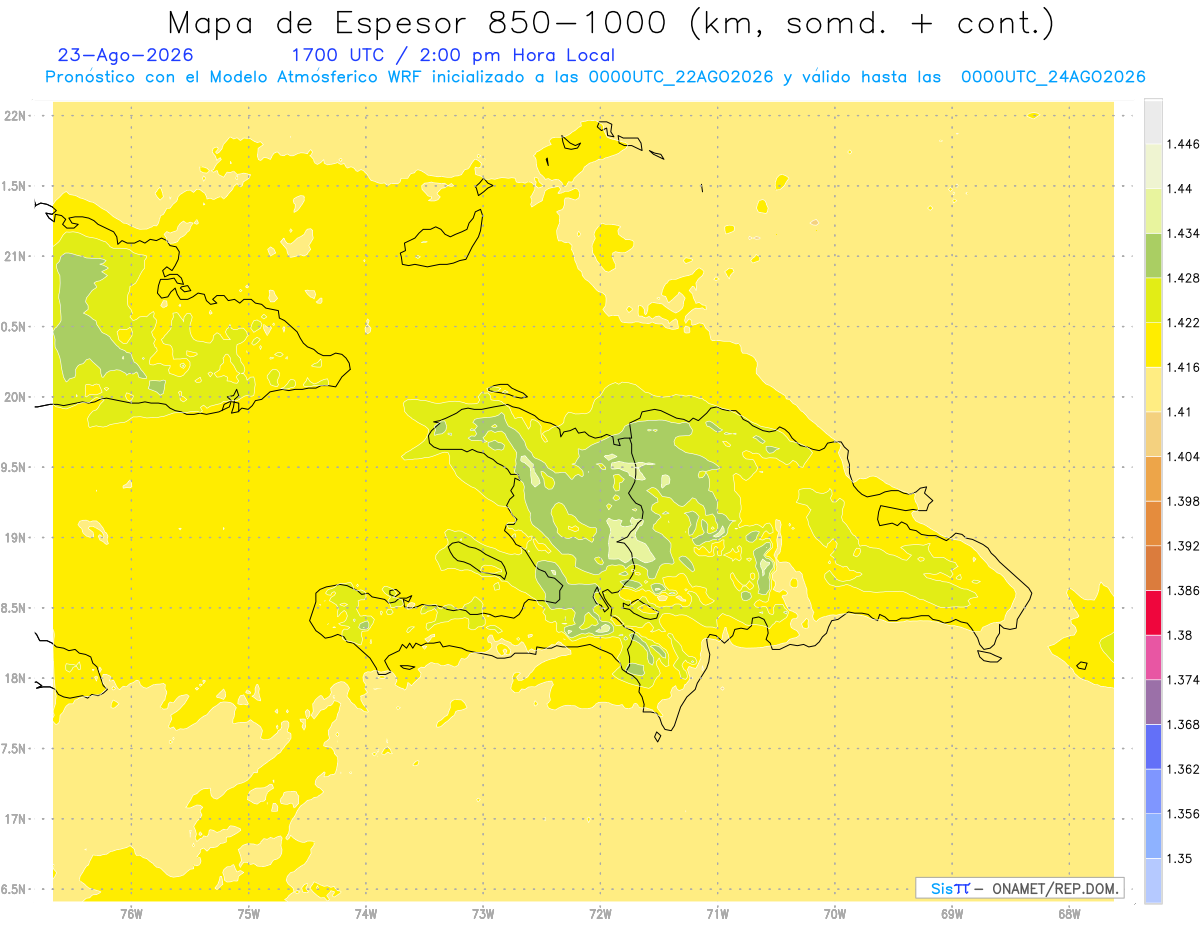Pick the green legend band between 1.428 and 1.434

tap(1153, 255)
